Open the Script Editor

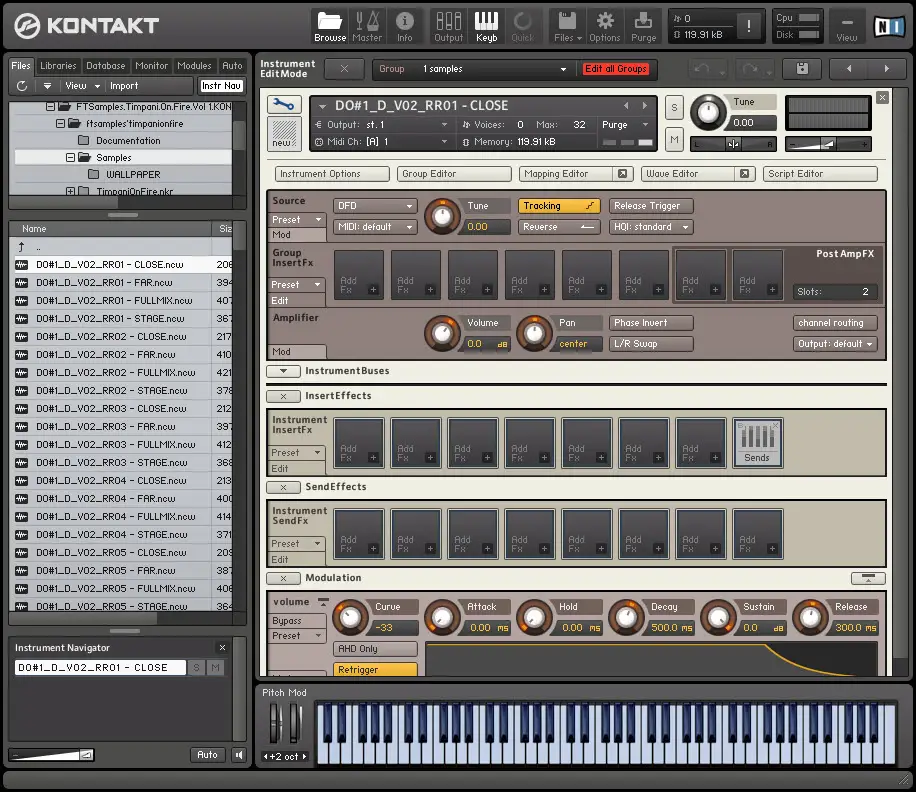pos(820,173)
